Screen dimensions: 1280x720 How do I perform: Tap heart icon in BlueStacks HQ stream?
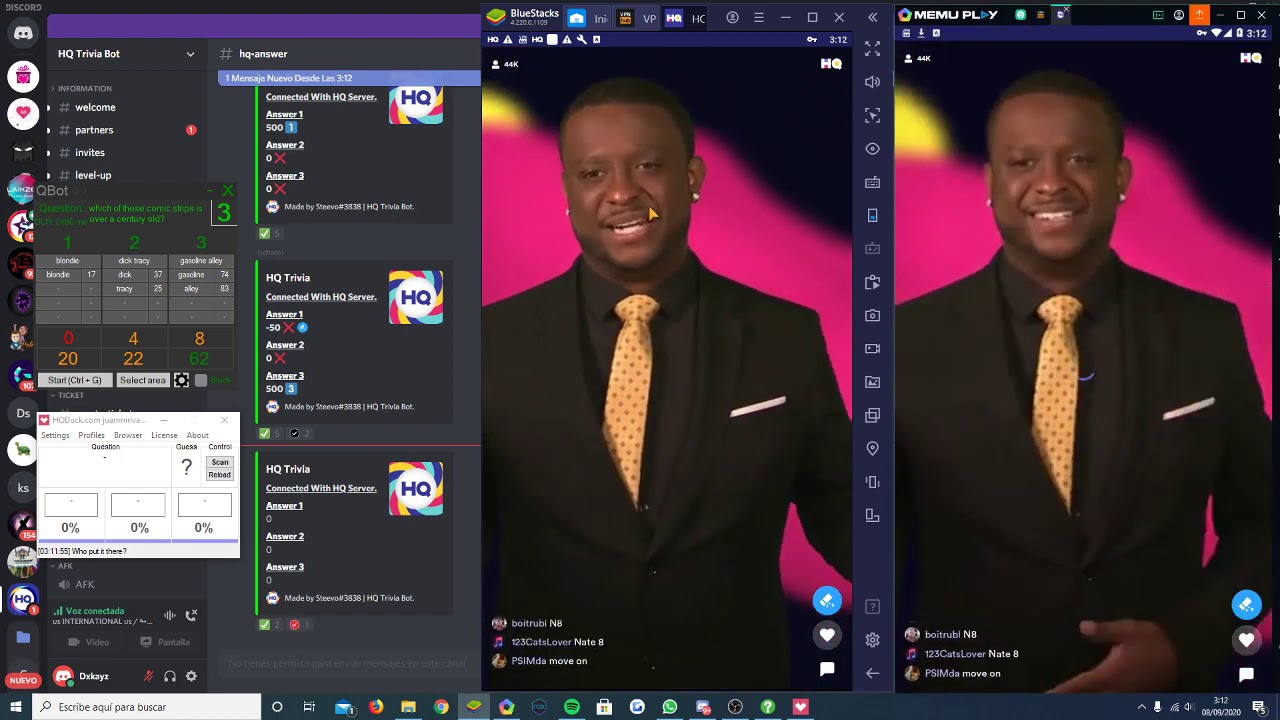(x=827, y=635)
